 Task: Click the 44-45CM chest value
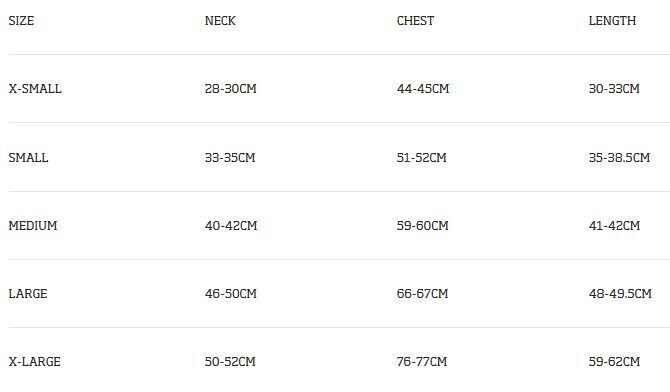click(423, 88)
